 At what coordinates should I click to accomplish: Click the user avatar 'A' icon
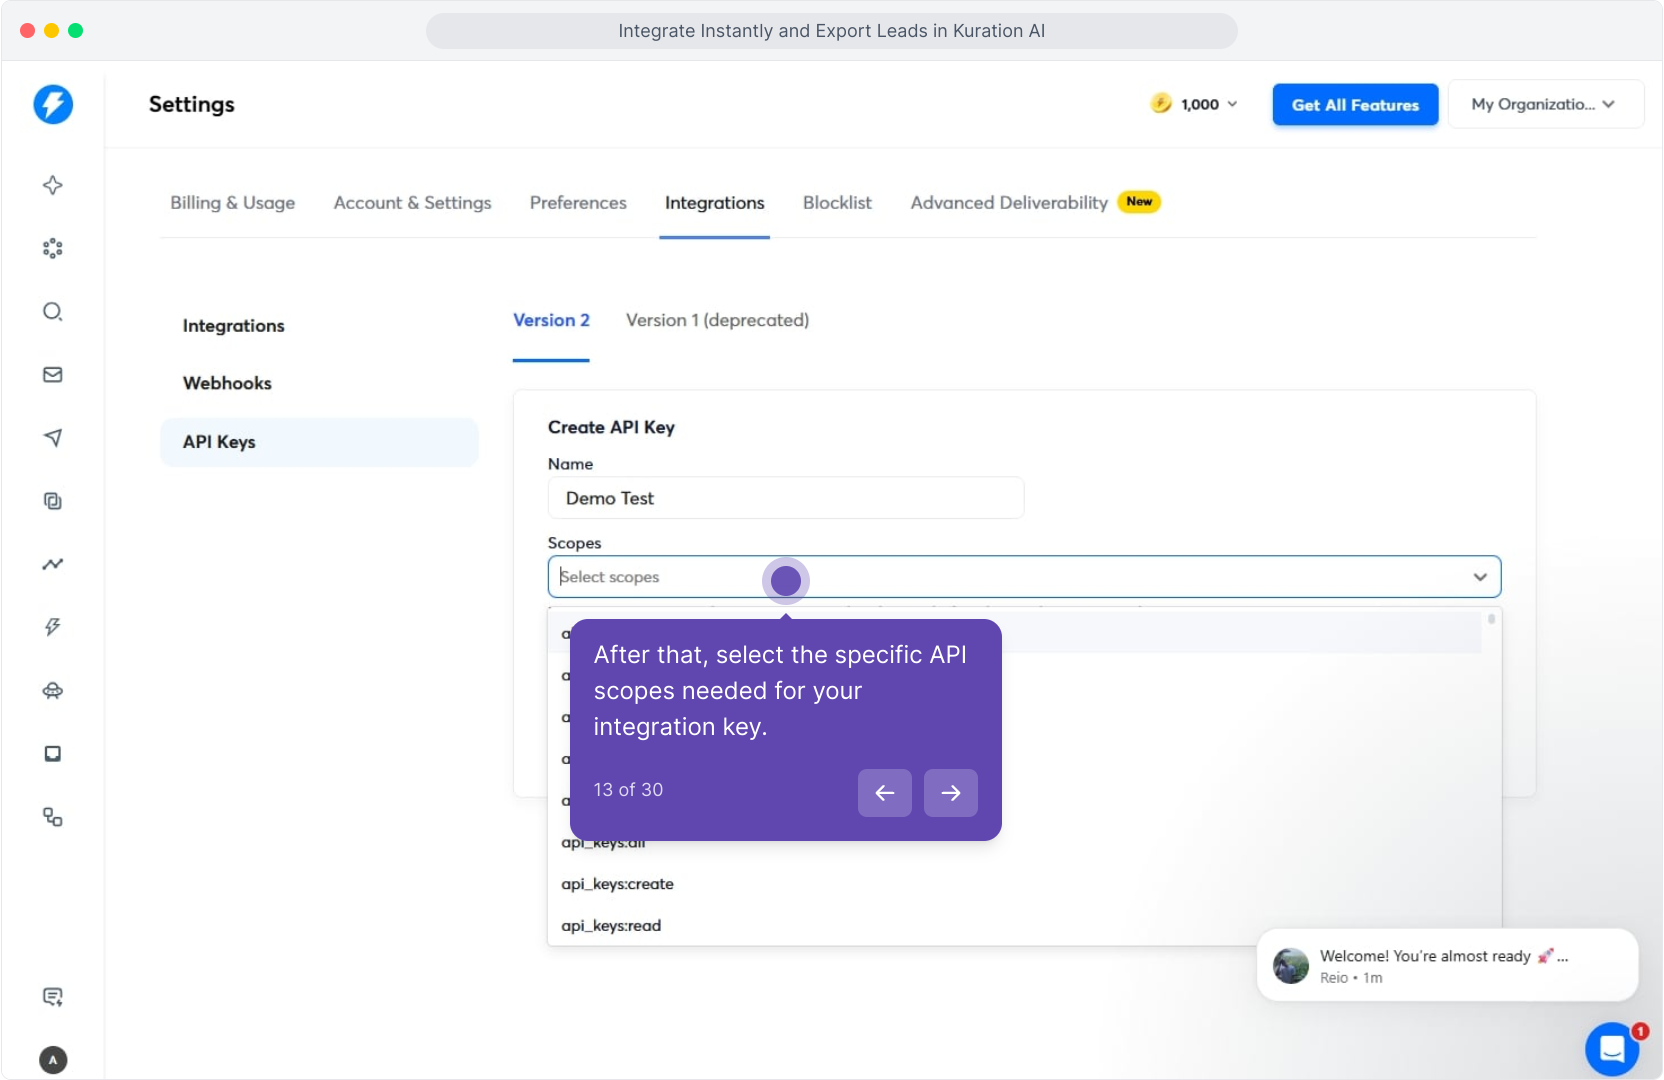pyautogui.click(x=53, y=1060)
